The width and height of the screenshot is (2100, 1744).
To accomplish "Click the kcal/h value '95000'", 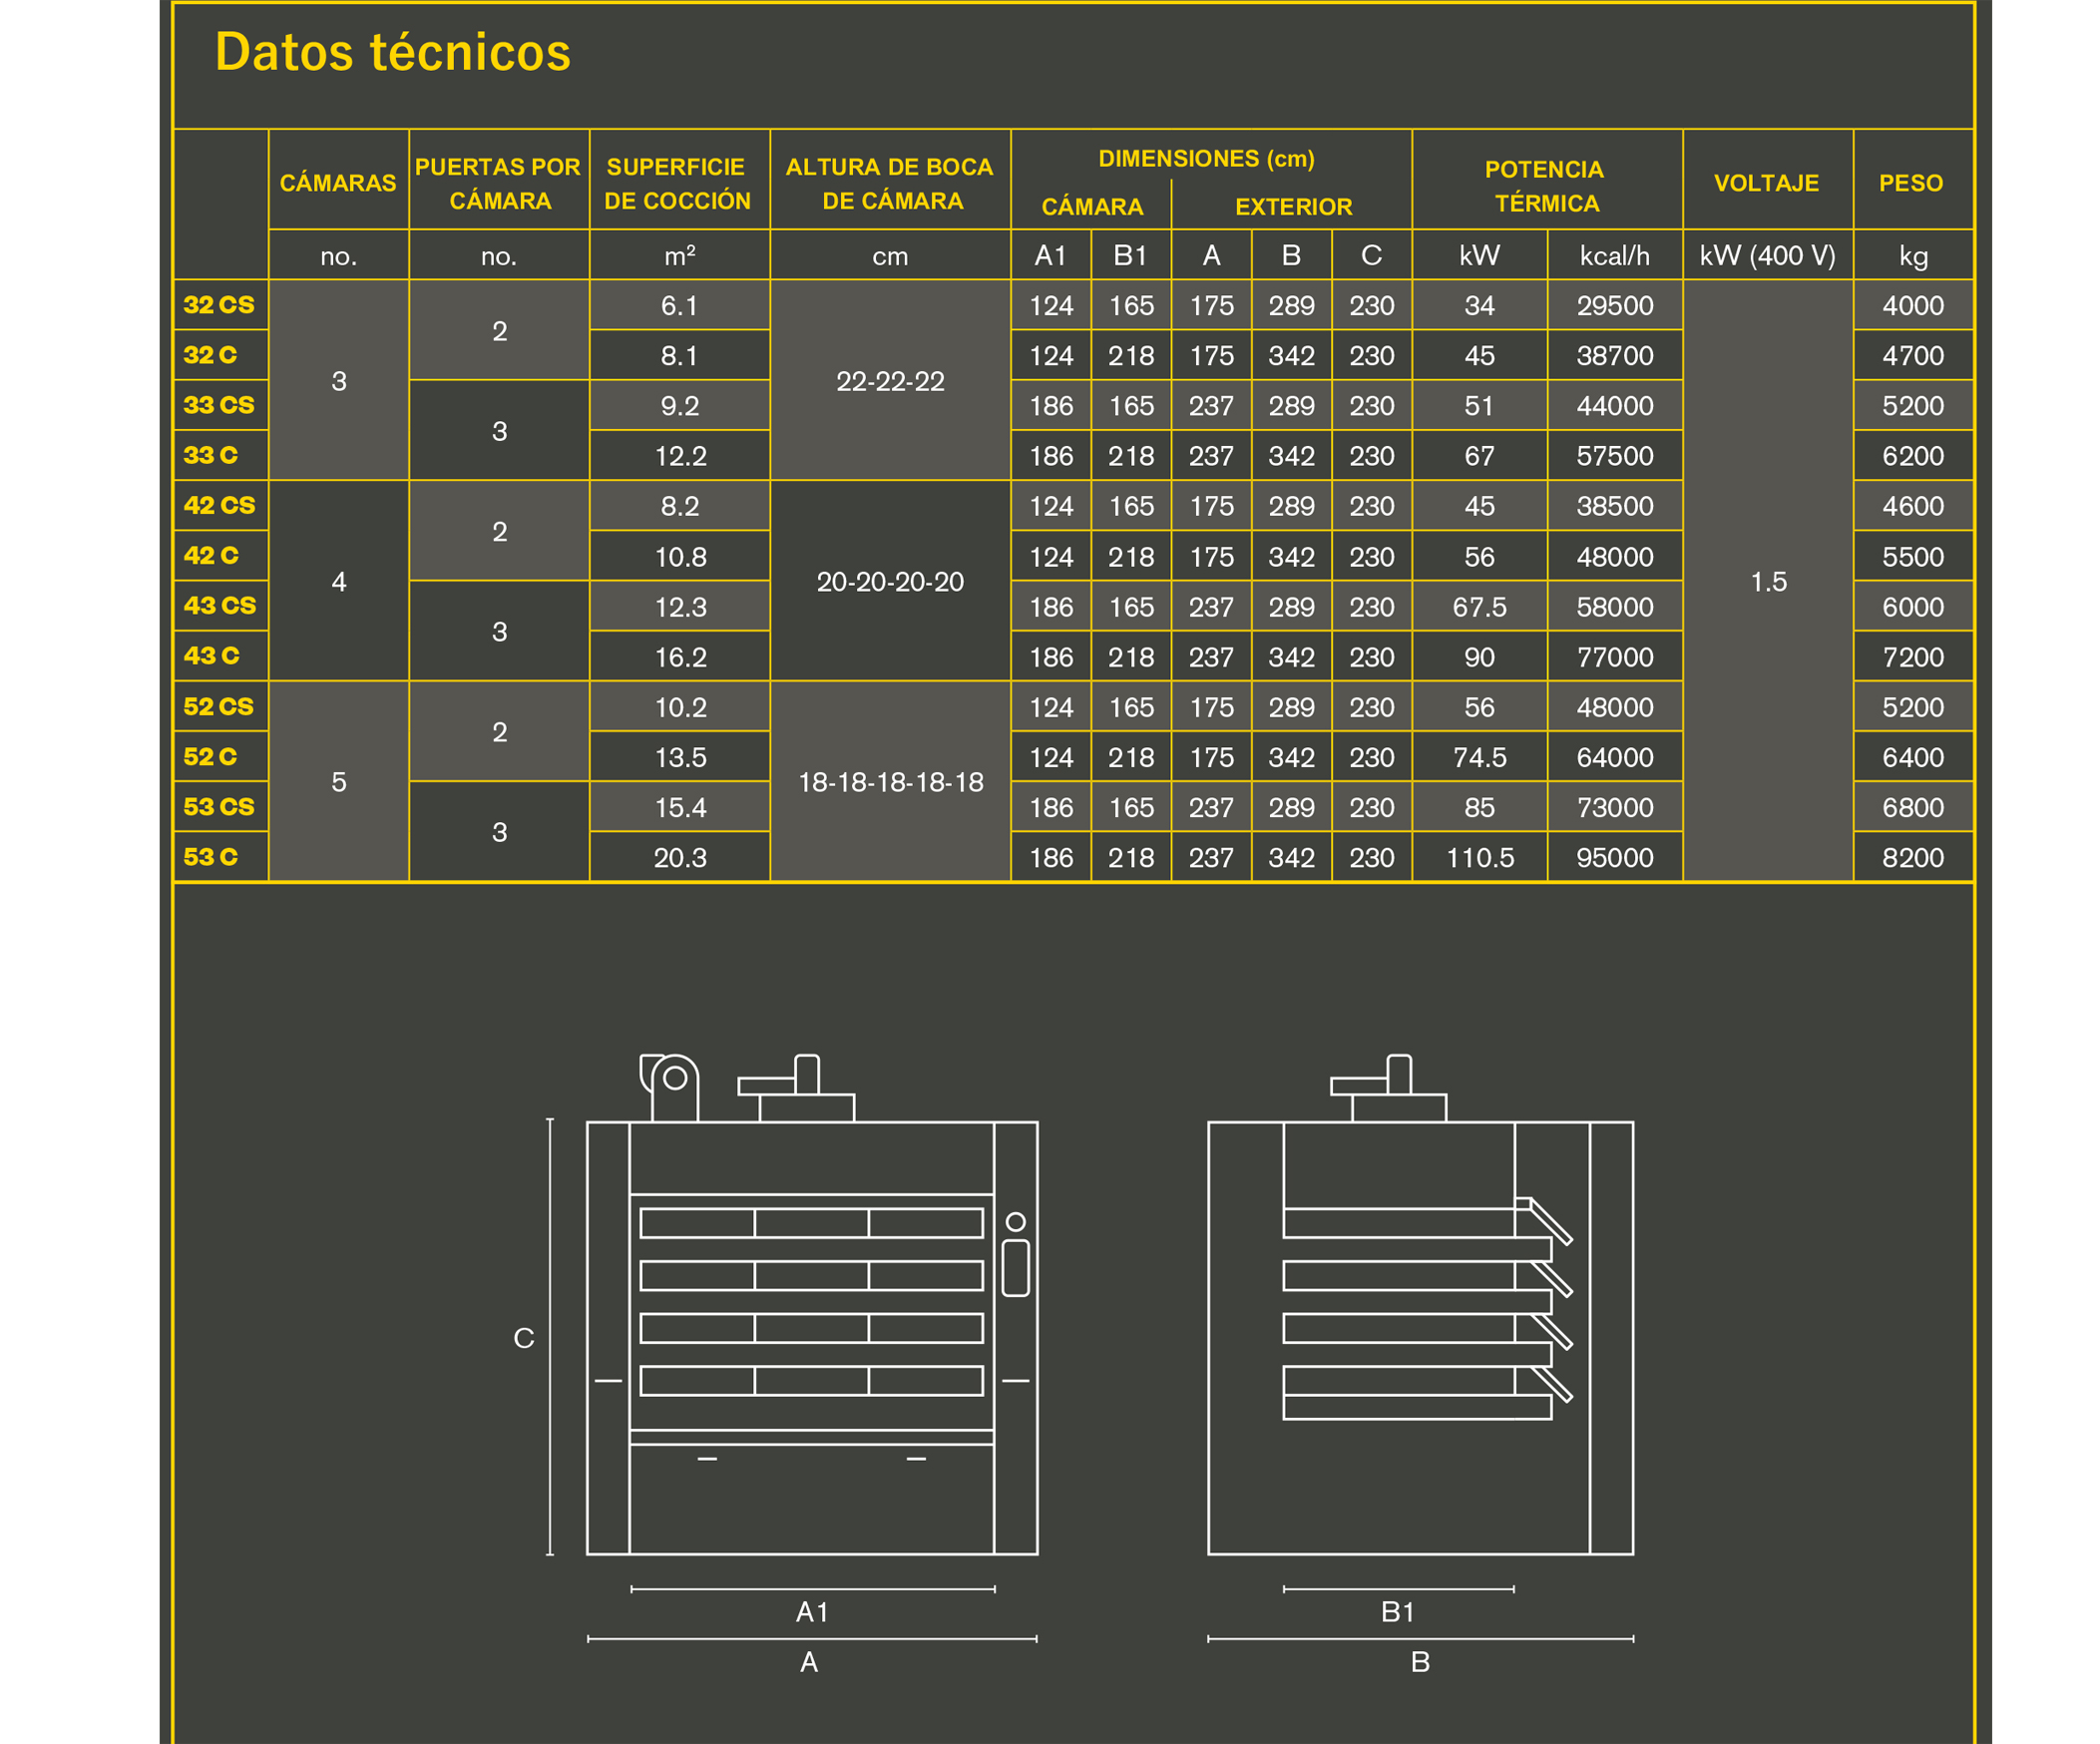I will [1614, 858].
